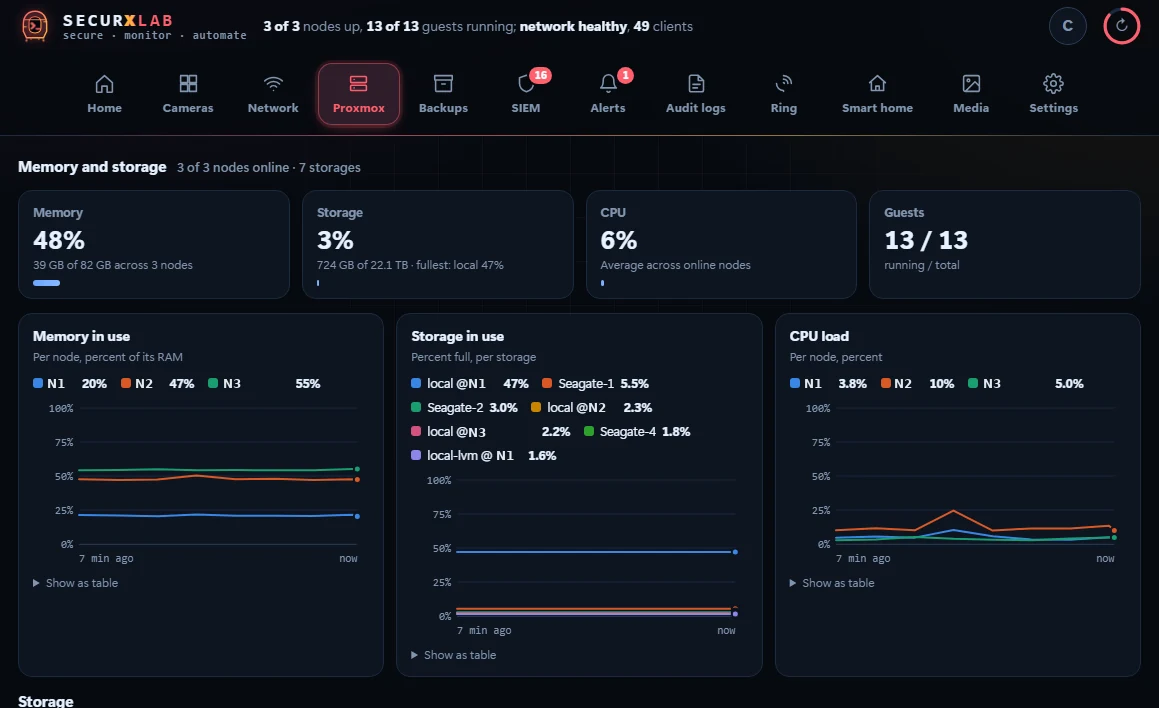1159x708 pixels.
Task: Open the Ring icon
Action: click(784, 84)
